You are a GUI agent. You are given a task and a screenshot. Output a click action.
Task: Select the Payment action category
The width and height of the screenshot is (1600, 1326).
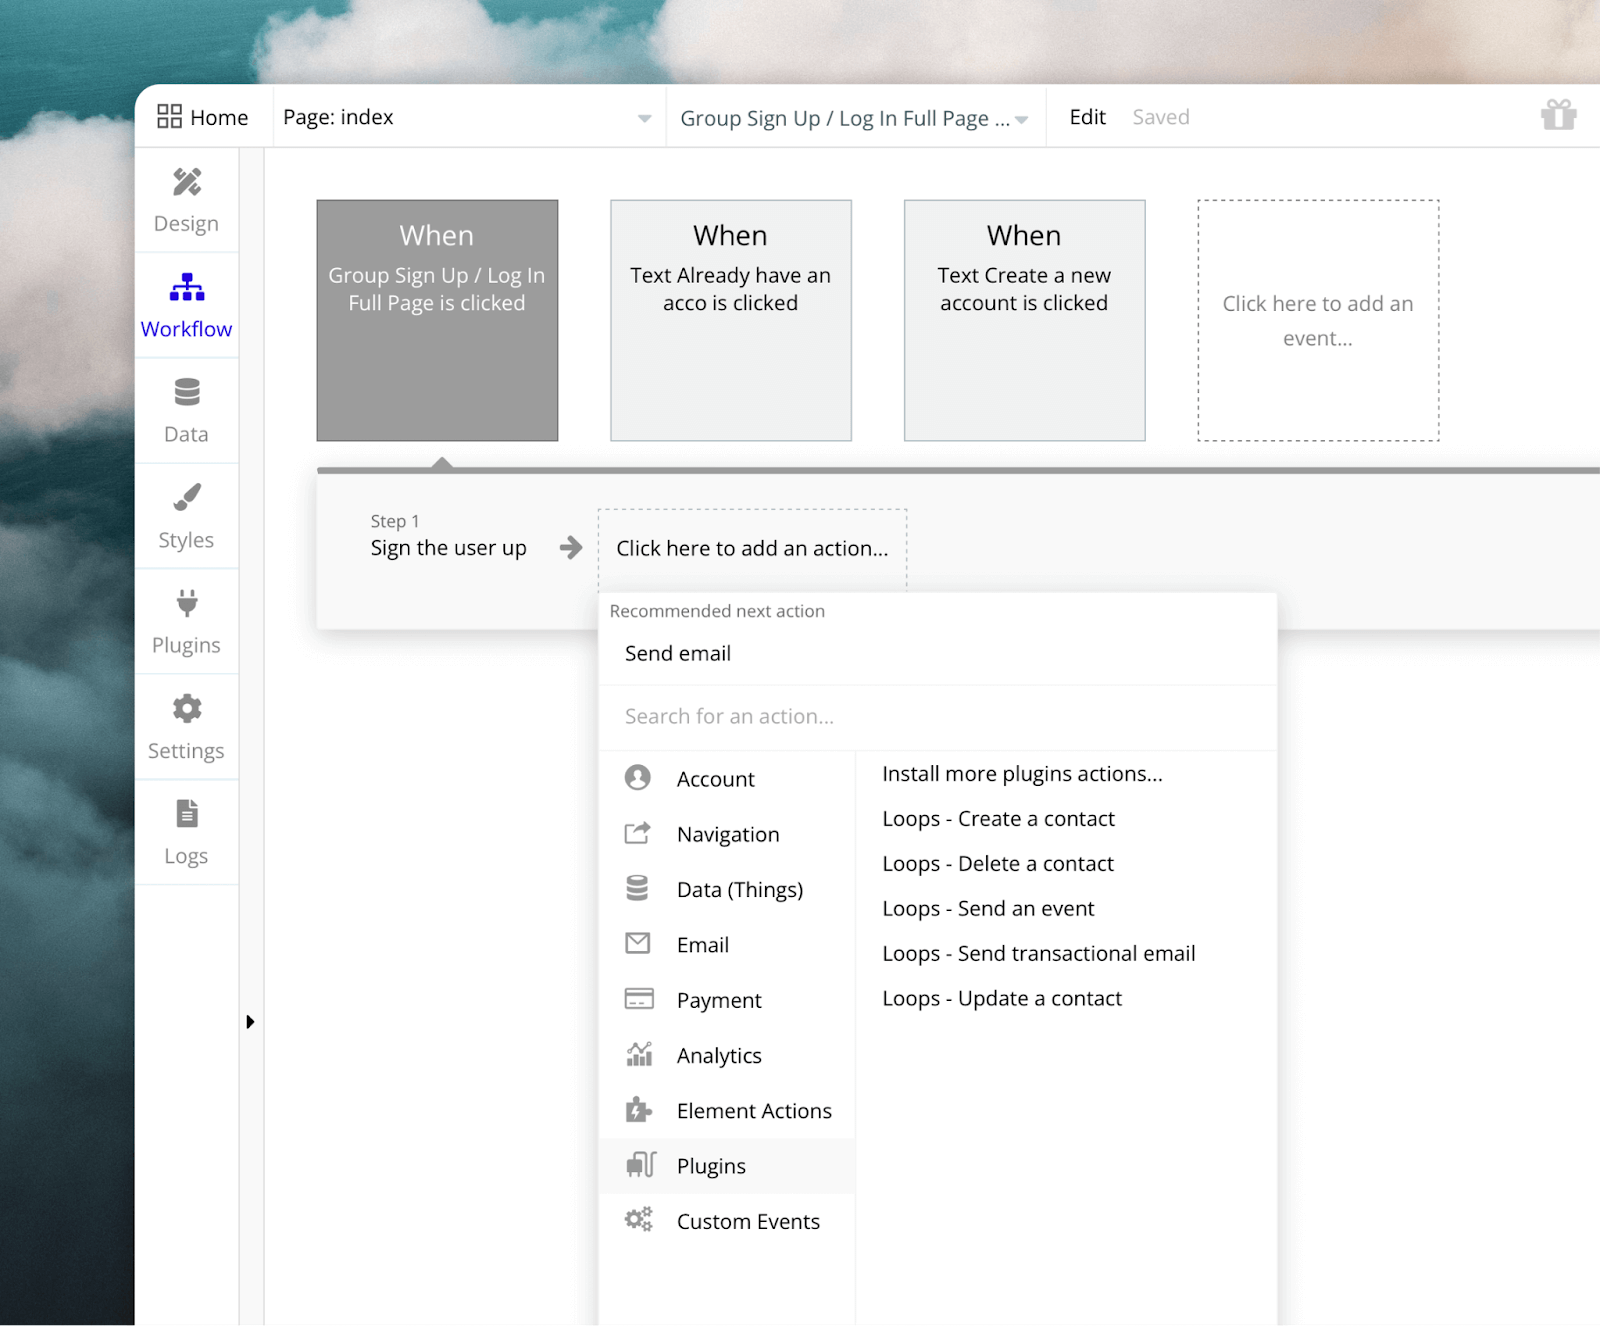click(x=719, y=999)
